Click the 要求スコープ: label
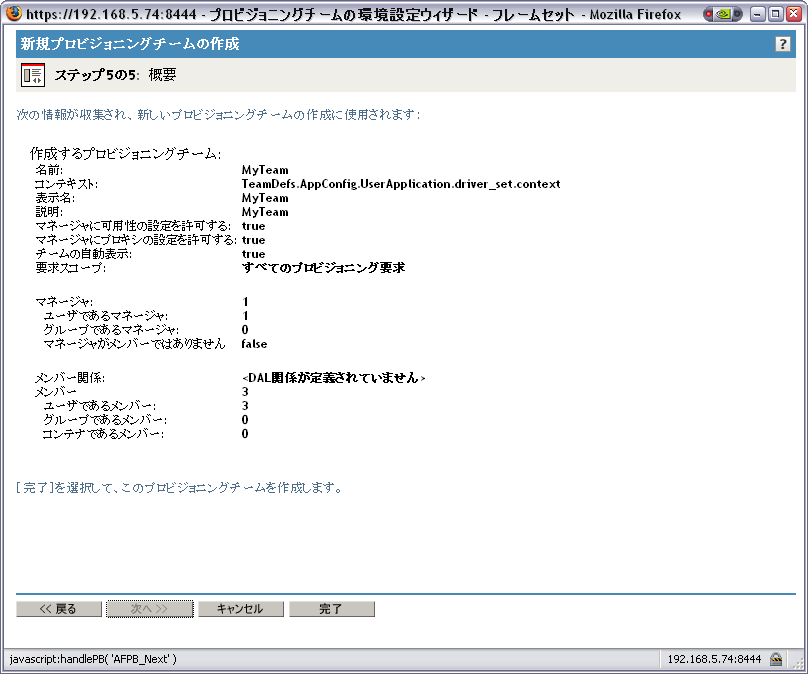 click(71, 267)
